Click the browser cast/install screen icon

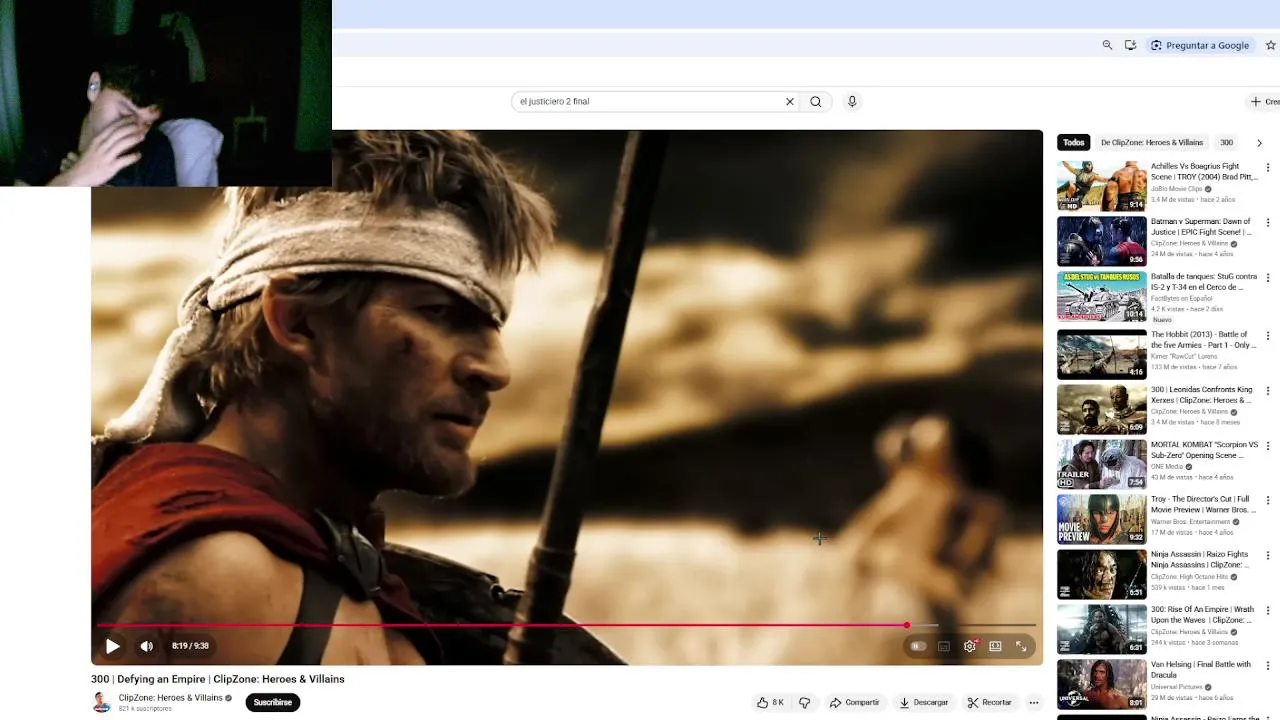1130,45
